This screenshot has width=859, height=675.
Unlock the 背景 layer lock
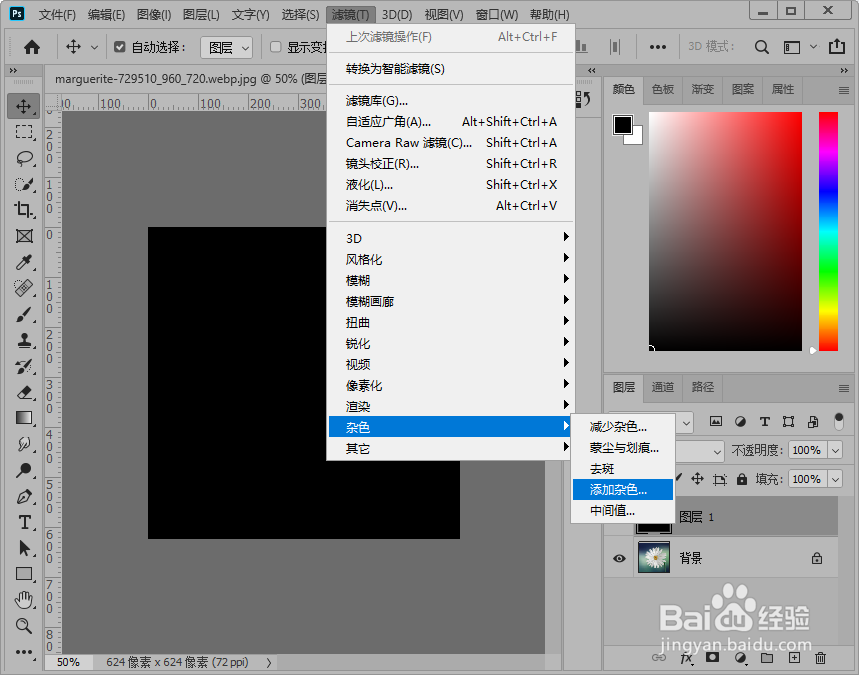point(816,558)
